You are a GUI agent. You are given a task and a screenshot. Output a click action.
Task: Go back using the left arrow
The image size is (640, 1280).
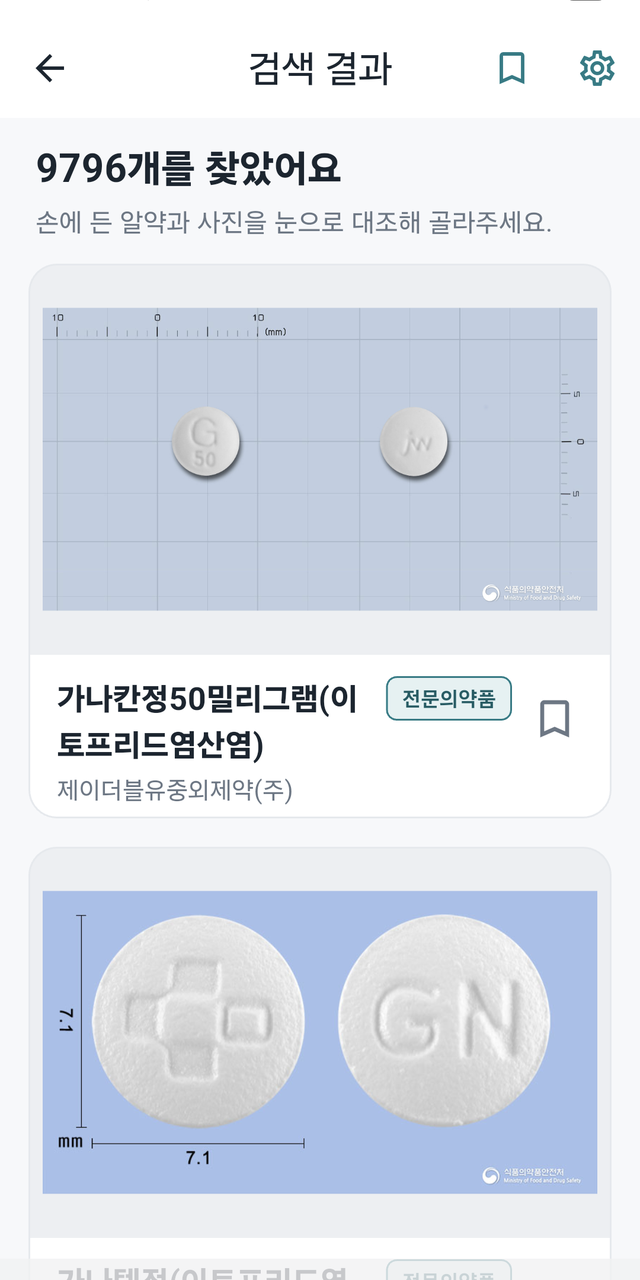[x=50, y=68]
